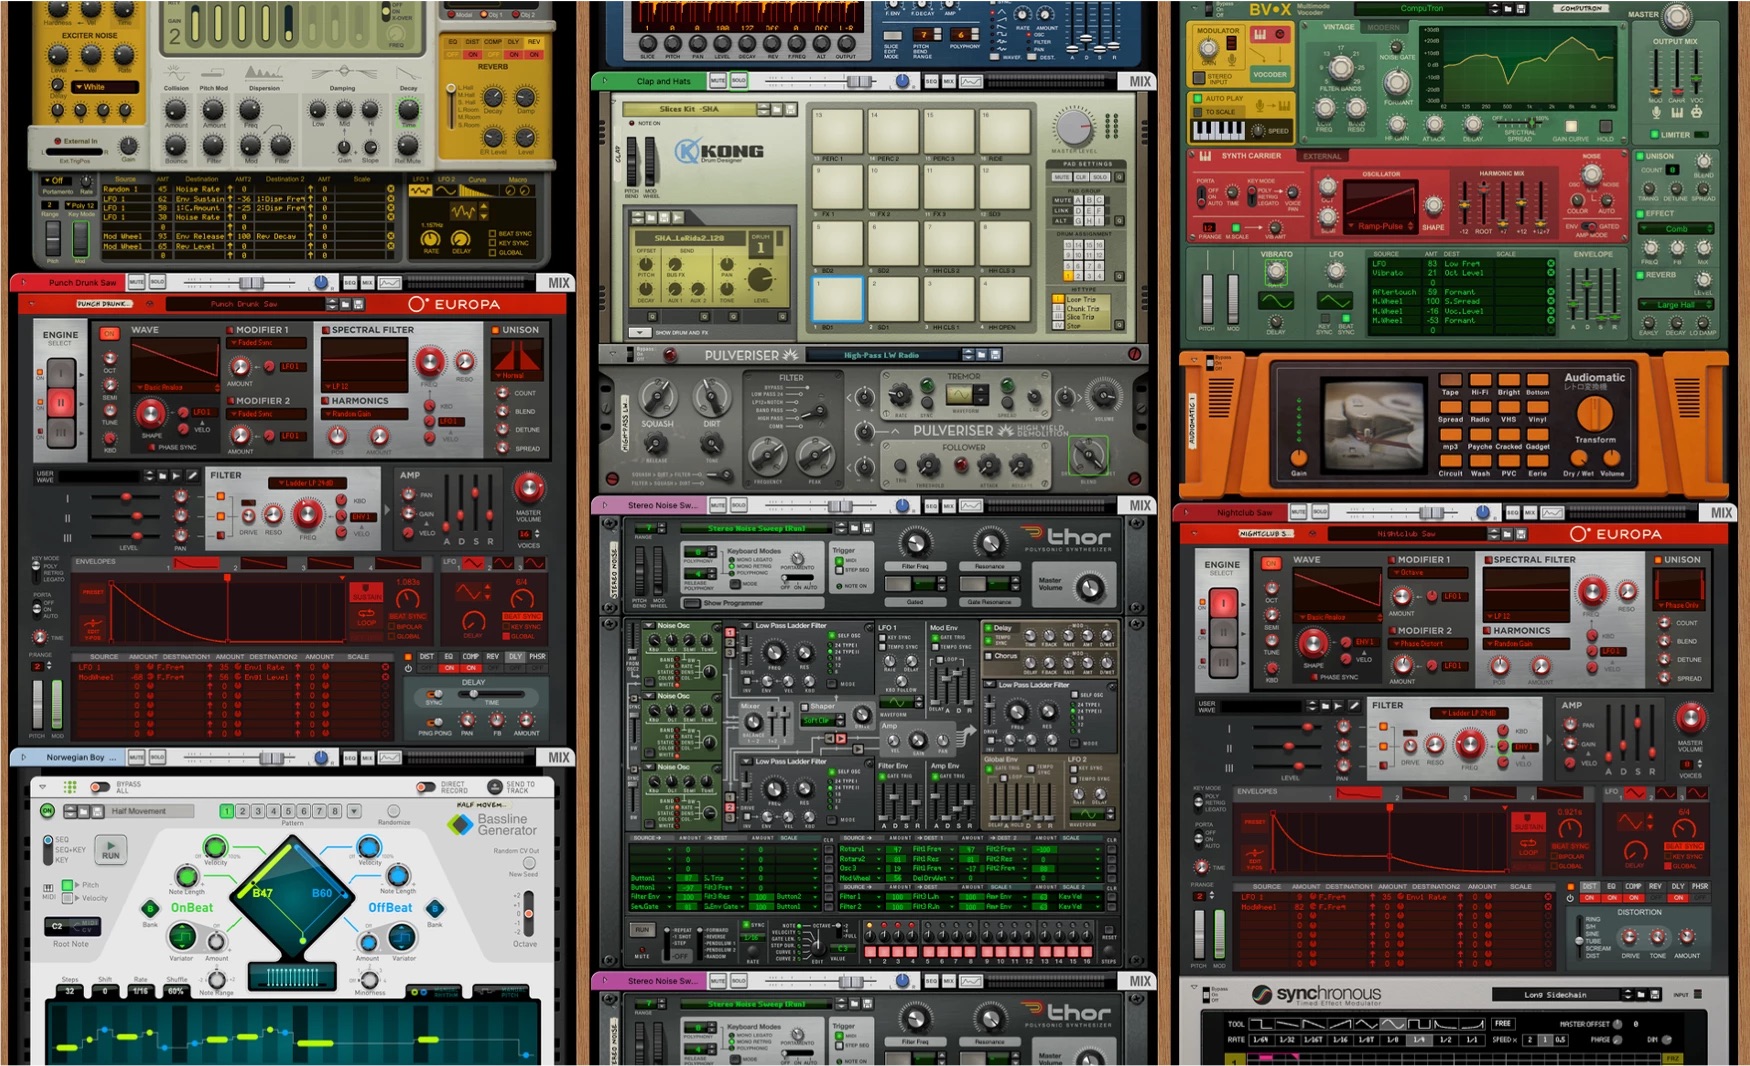The image size is (1750, 1066).
Task: Switch to REV effect tab on Punch Drunk Saw
Action: [x=492, y=657]
